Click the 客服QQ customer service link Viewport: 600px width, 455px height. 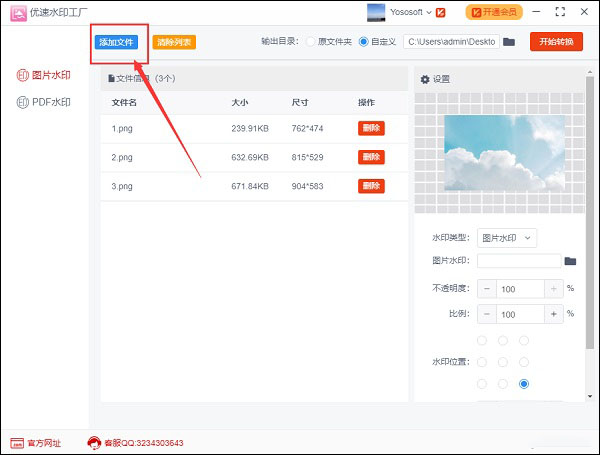[x=144, y=443]
